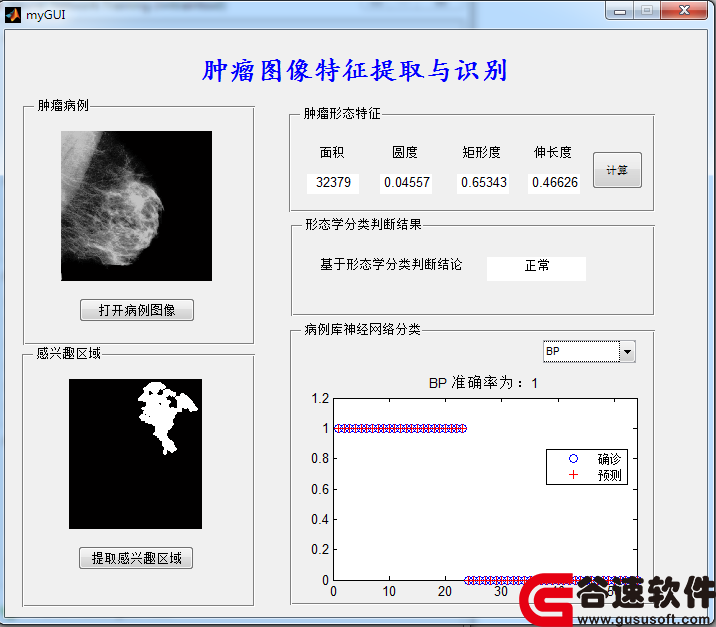Viewport: 716px width, 627px height.
Task: Click the 病例库神经网络分类 panel title
Action: (362, 329)
